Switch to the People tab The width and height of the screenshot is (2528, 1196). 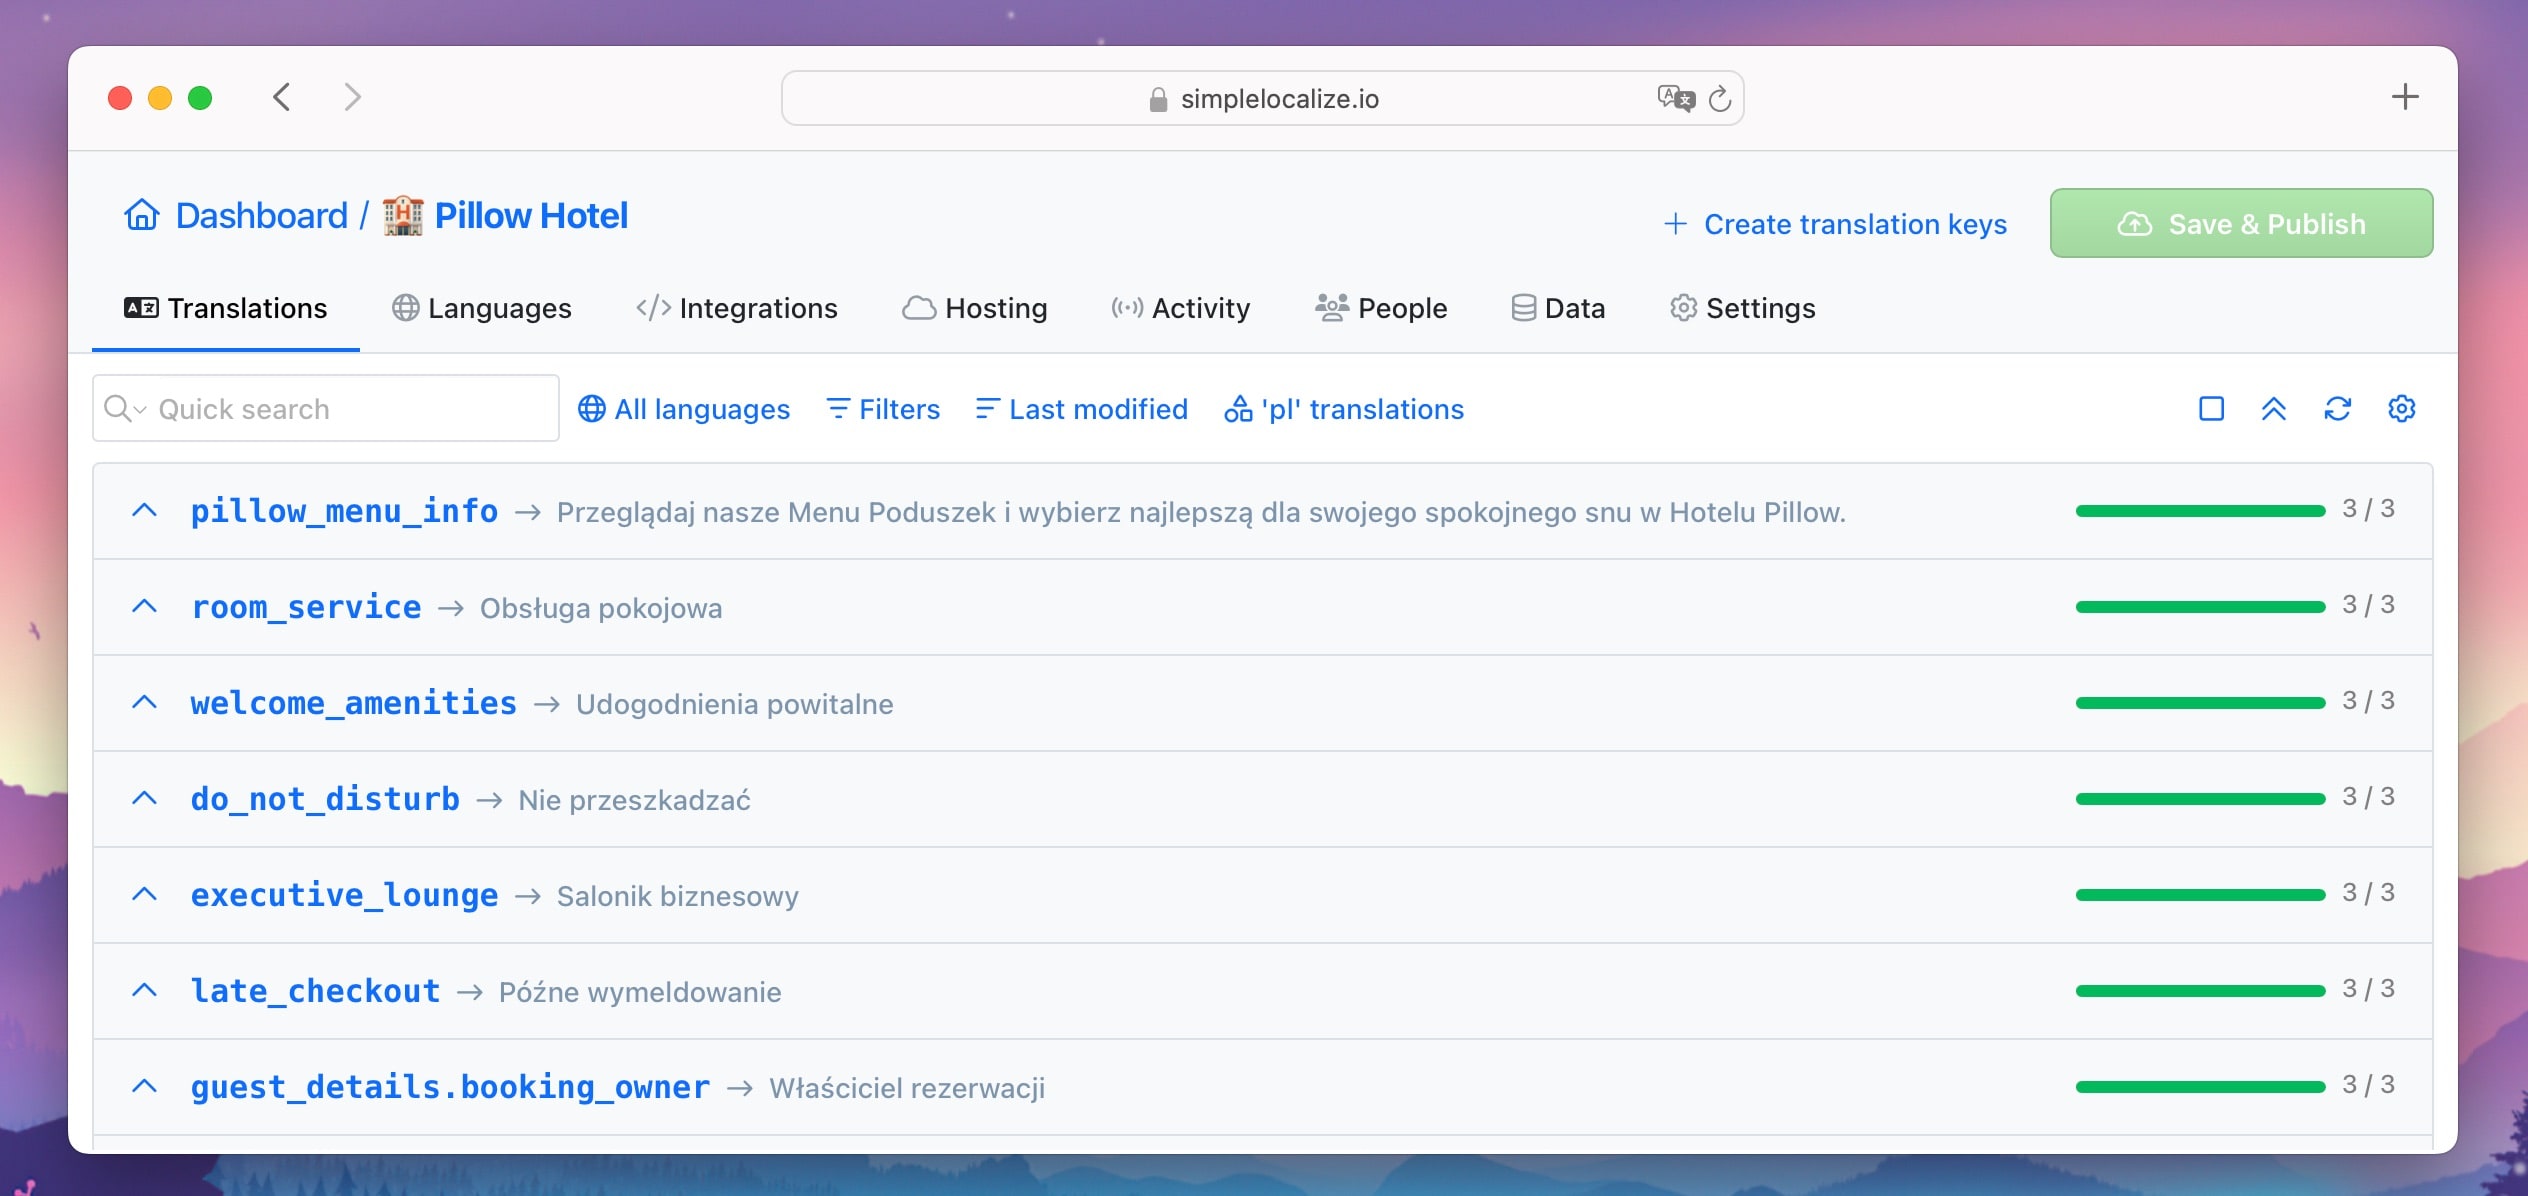point(1381,308)
